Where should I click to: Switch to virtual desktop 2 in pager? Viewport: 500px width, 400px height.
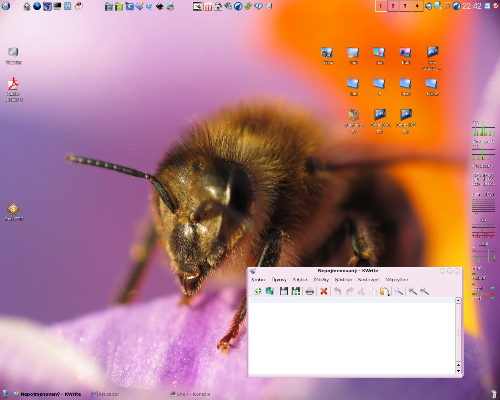tap(393, 6)
